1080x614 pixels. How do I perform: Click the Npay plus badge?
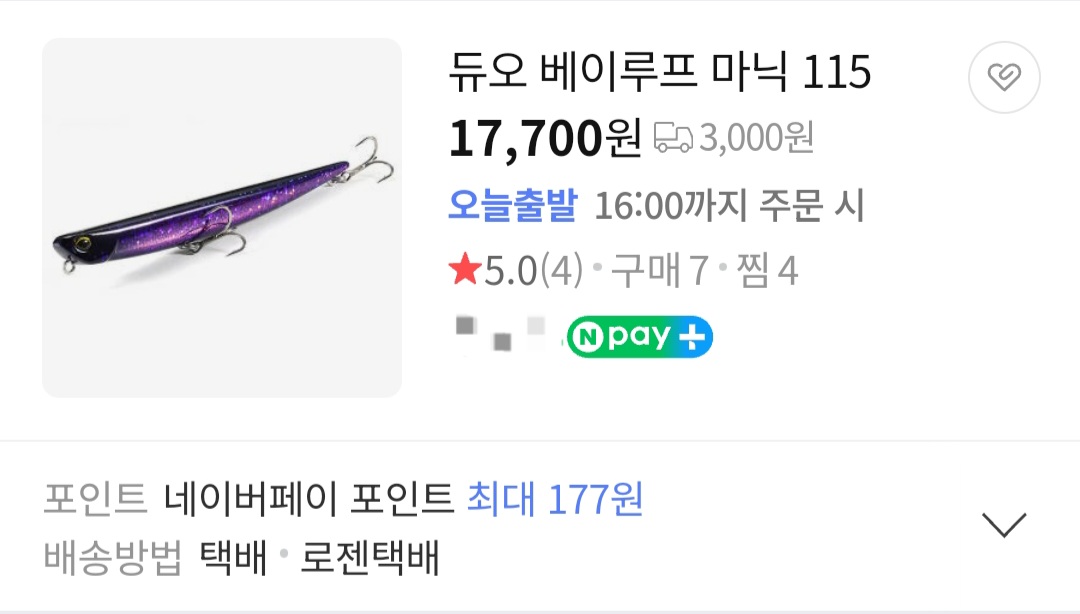[639, 337]
